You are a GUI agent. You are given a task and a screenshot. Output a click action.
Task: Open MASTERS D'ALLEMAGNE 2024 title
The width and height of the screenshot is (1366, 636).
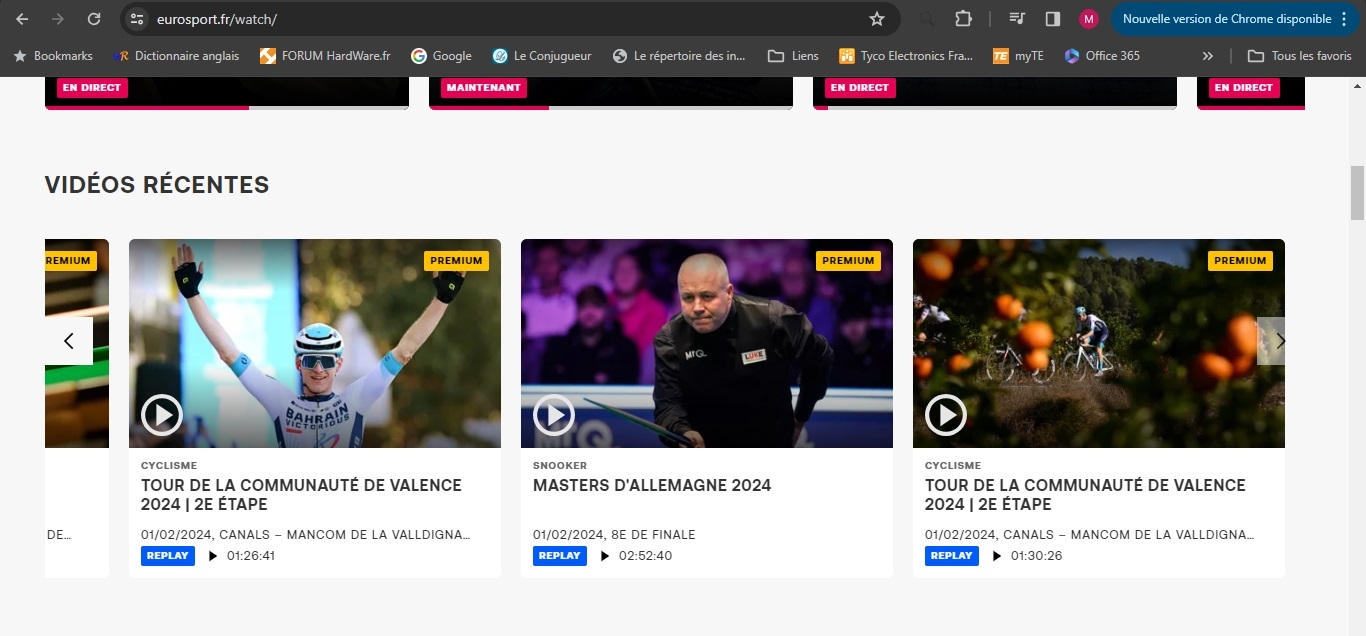[x=652, y=485]
